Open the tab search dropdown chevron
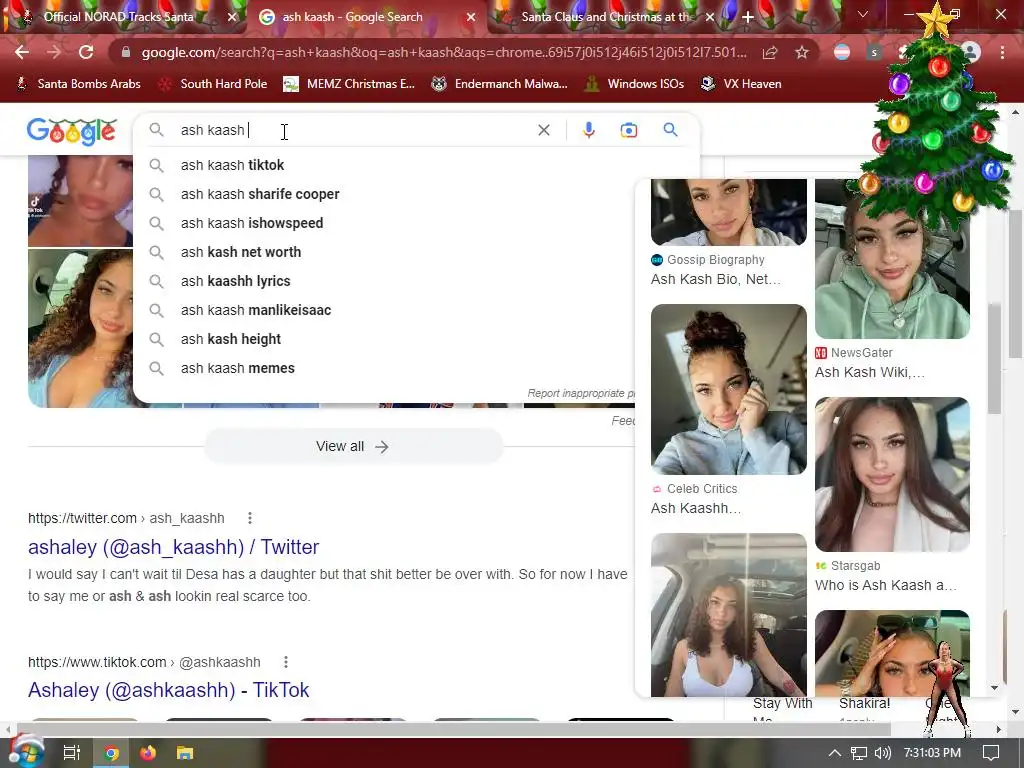The image size is (1024, 768). 862,14
